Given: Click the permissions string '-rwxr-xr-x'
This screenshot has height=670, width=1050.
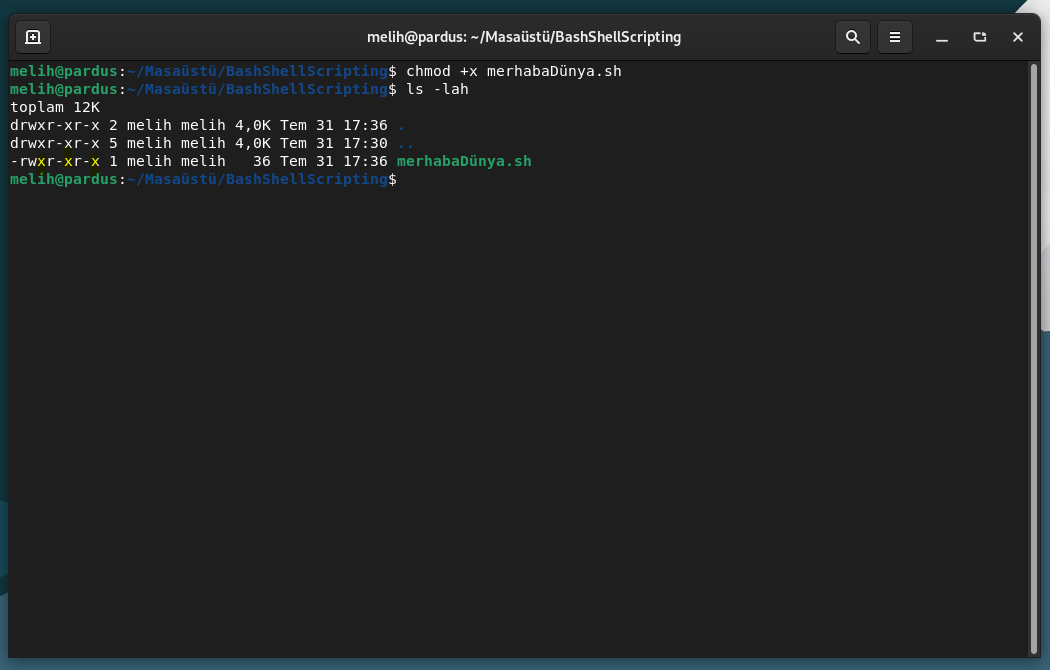Looking at the screenshot, I should [55, 161].
